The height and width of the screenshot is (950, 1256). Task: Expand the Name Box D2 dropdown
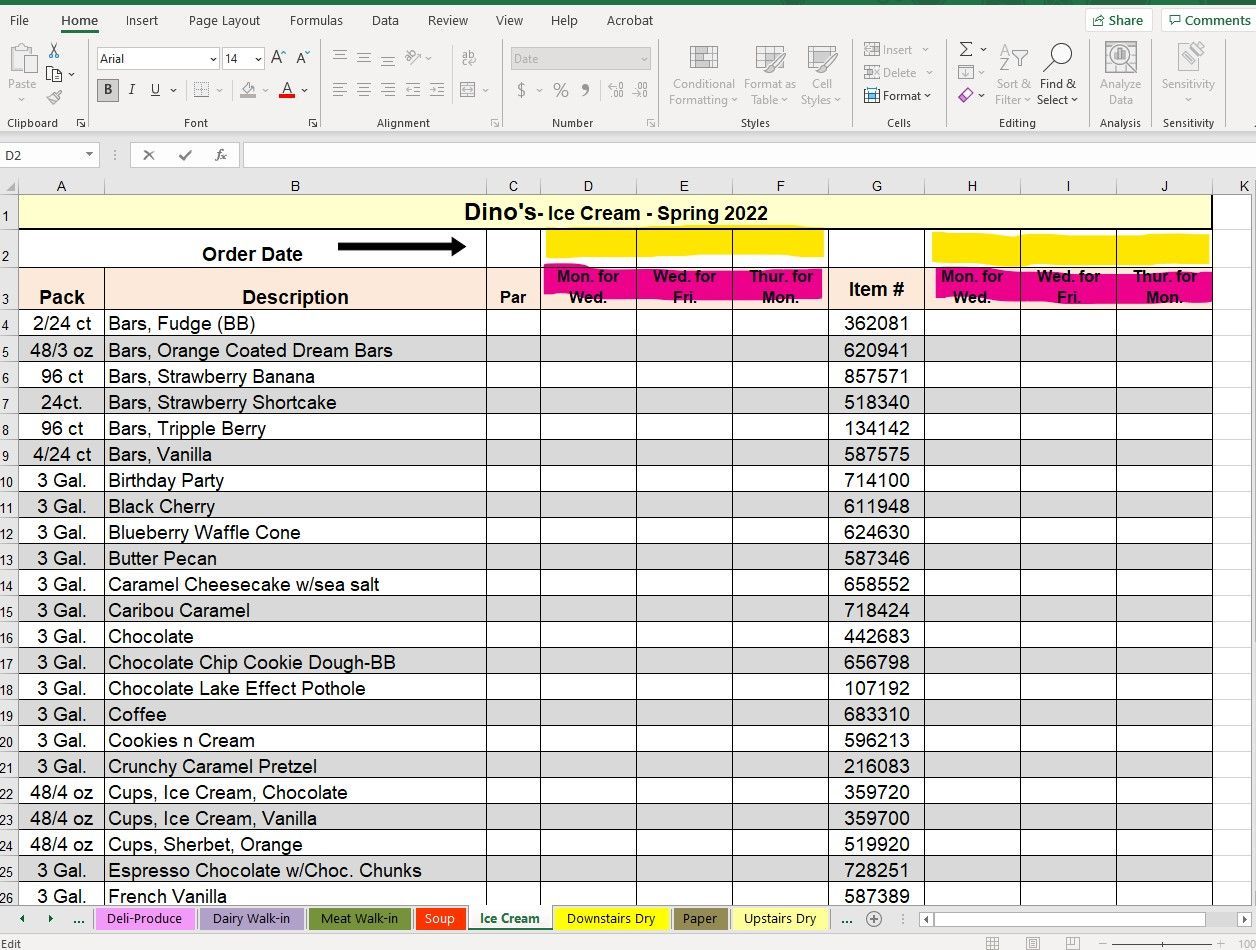click(90, 155)
